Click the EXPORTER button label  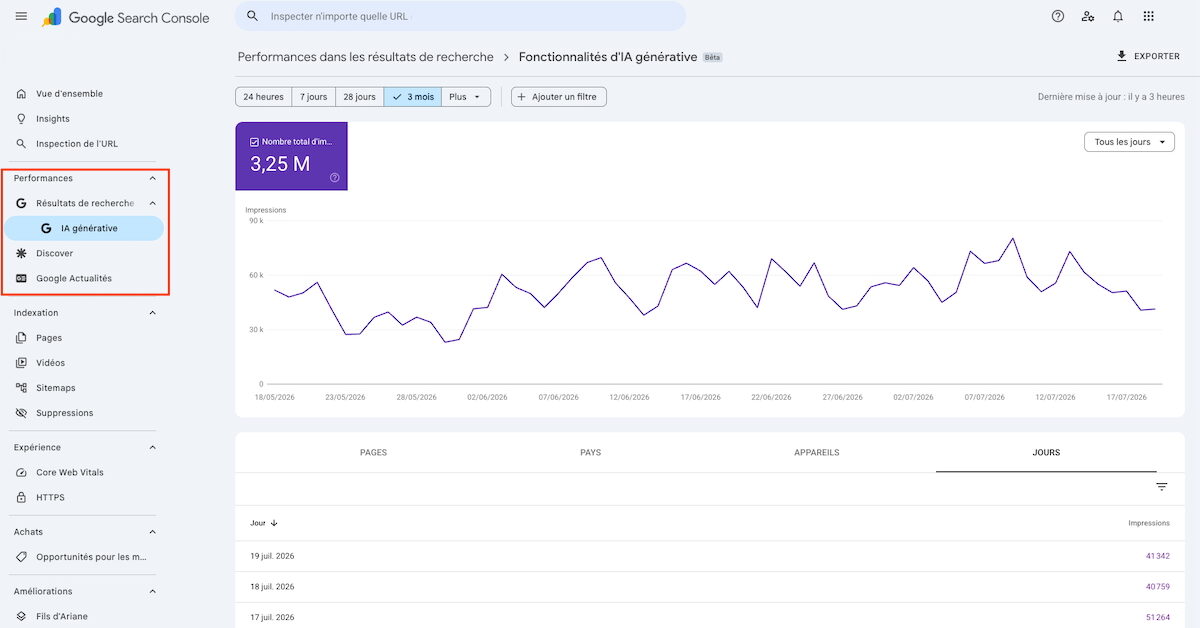point(1157,56)
